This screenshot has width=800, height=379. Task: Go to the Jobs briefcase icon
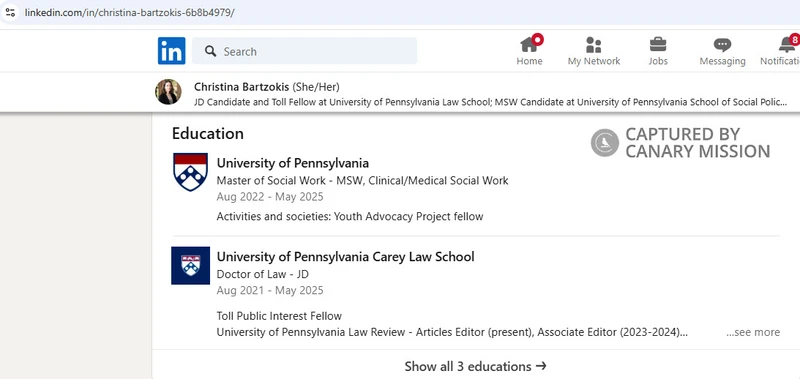[658, 44]
